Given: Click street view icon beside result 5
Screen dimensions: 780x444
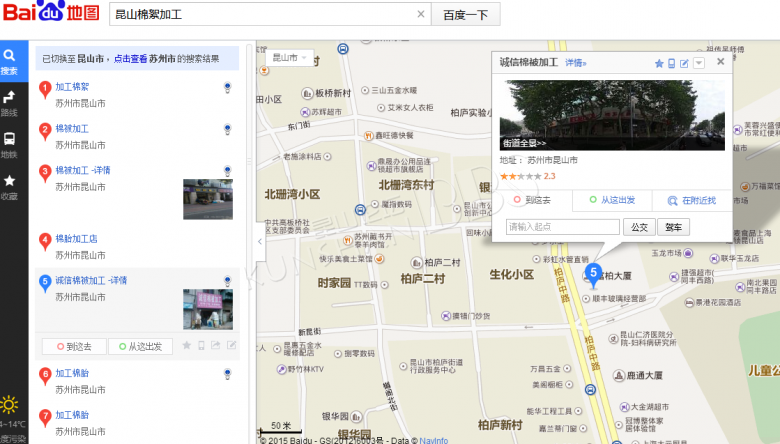Looking at the screenshot, I should [227, 281].
